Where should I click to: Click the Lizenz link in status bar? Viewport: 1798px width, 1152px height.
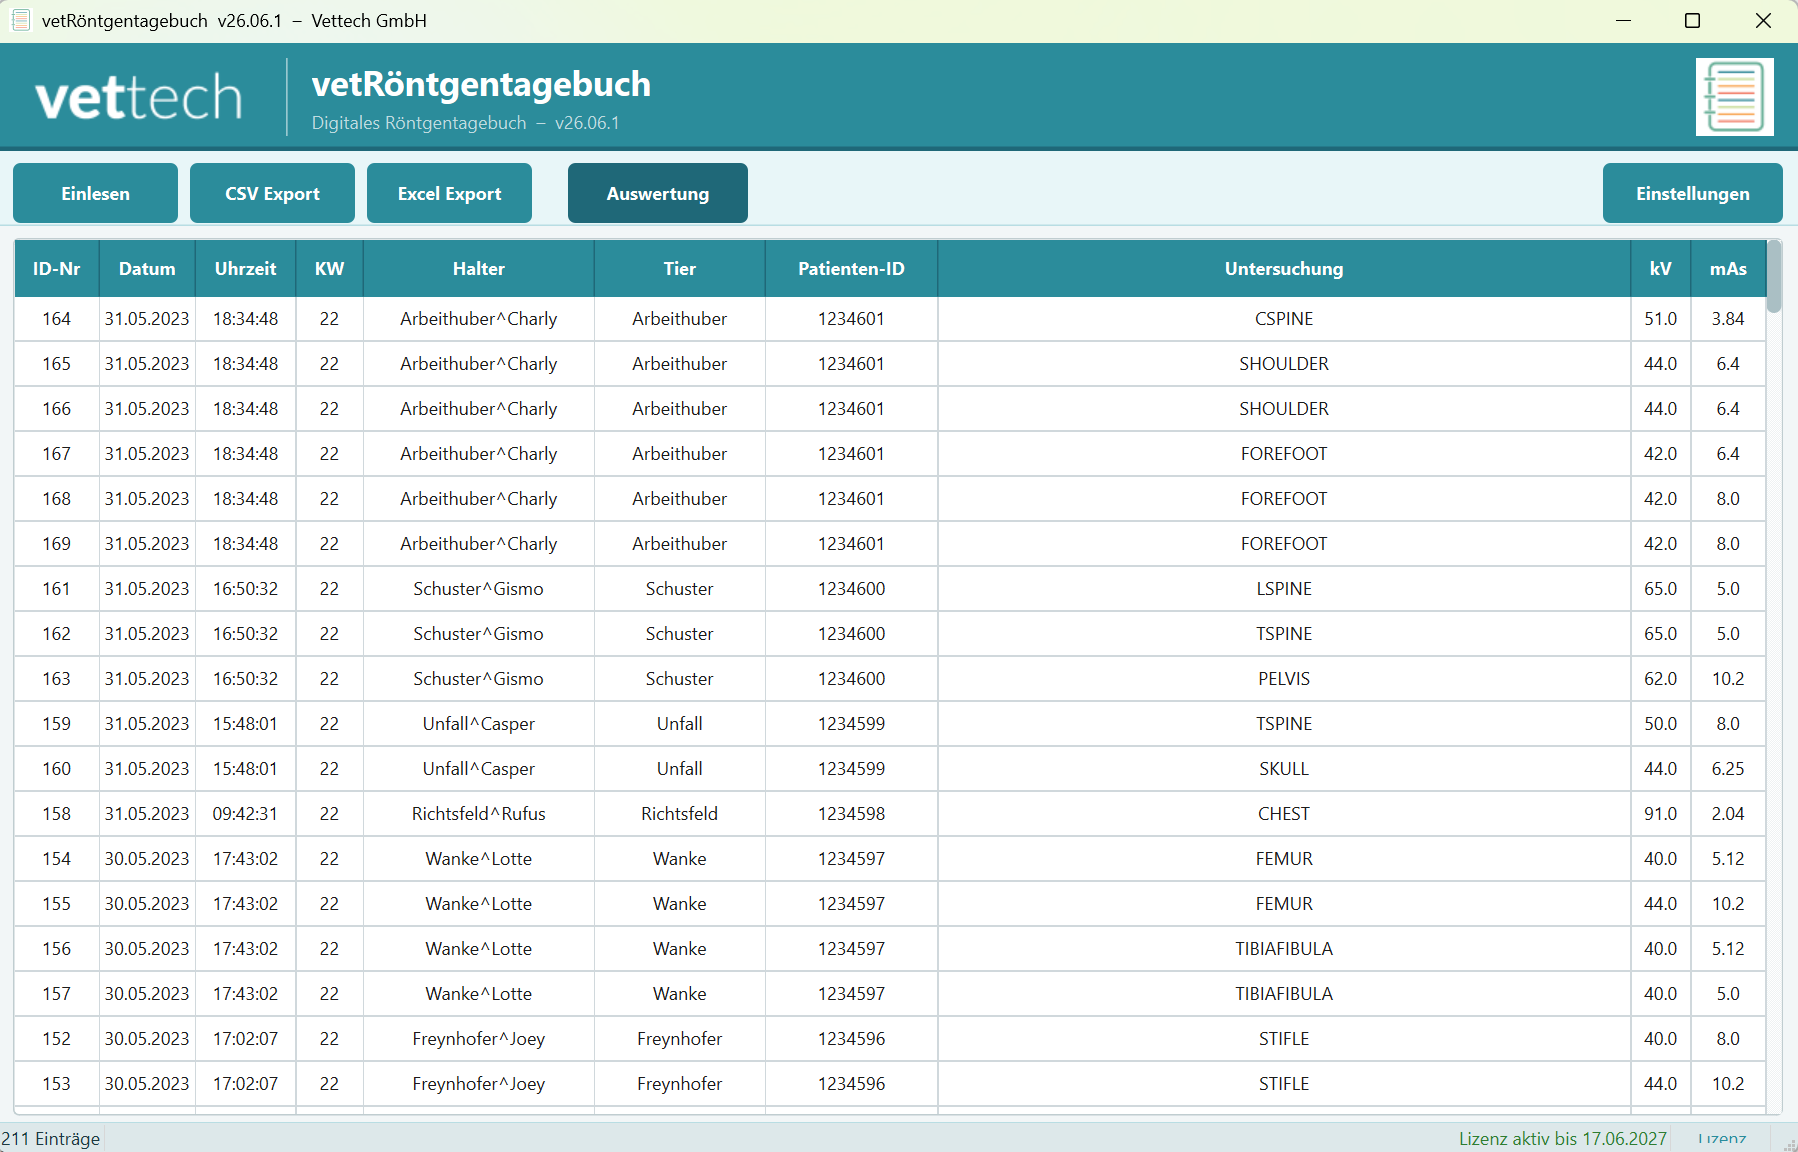click(1722, 1139)
